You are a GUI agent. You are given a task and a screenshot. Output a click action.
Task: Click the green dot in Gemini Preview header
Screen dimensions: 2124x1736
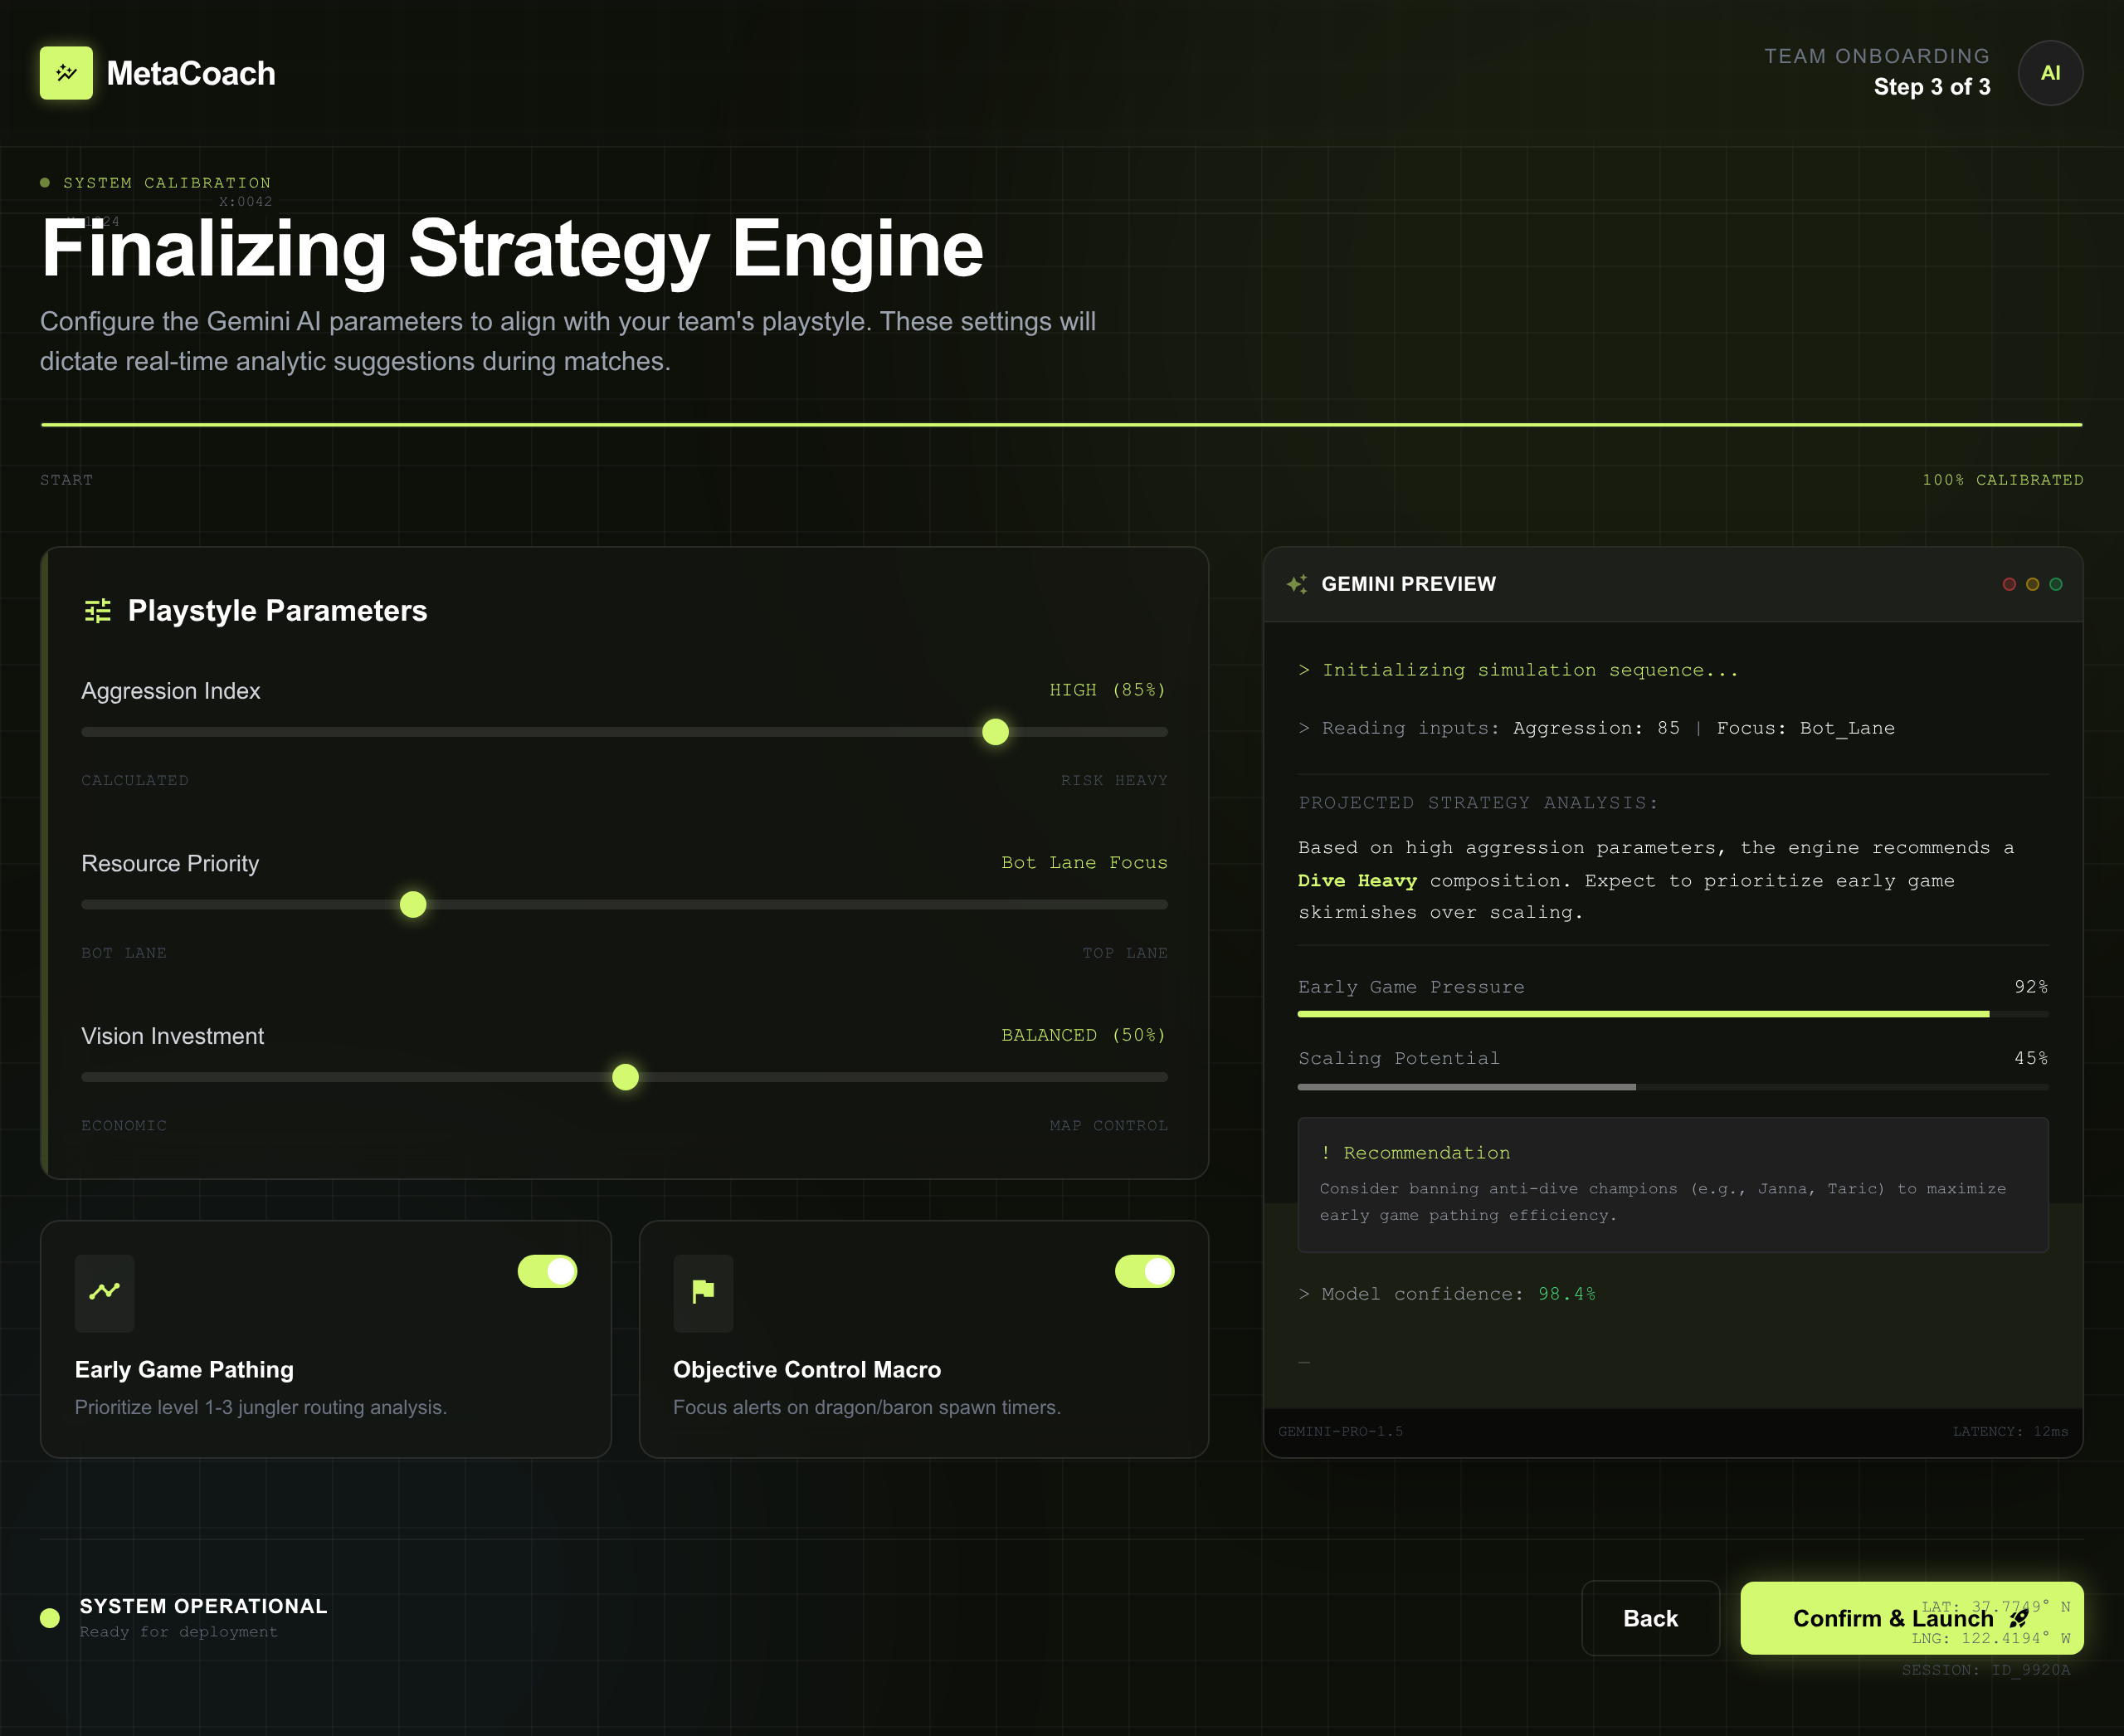pos(2056,584)
